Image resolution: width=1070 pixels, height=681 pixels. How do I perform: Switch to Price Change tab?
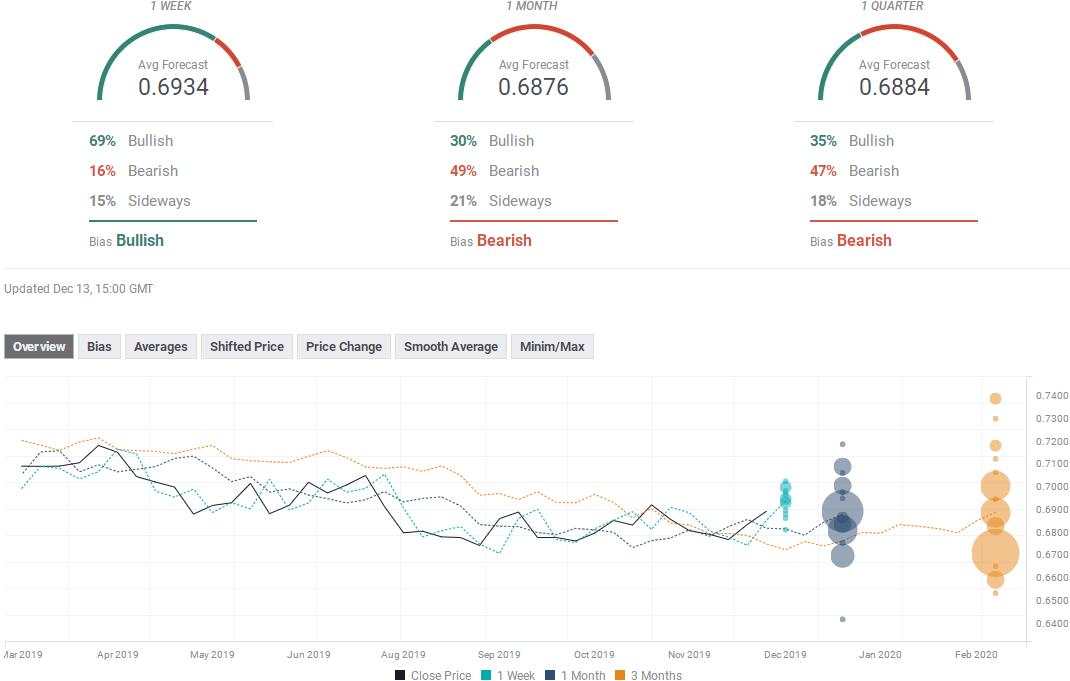pos(344,347)
